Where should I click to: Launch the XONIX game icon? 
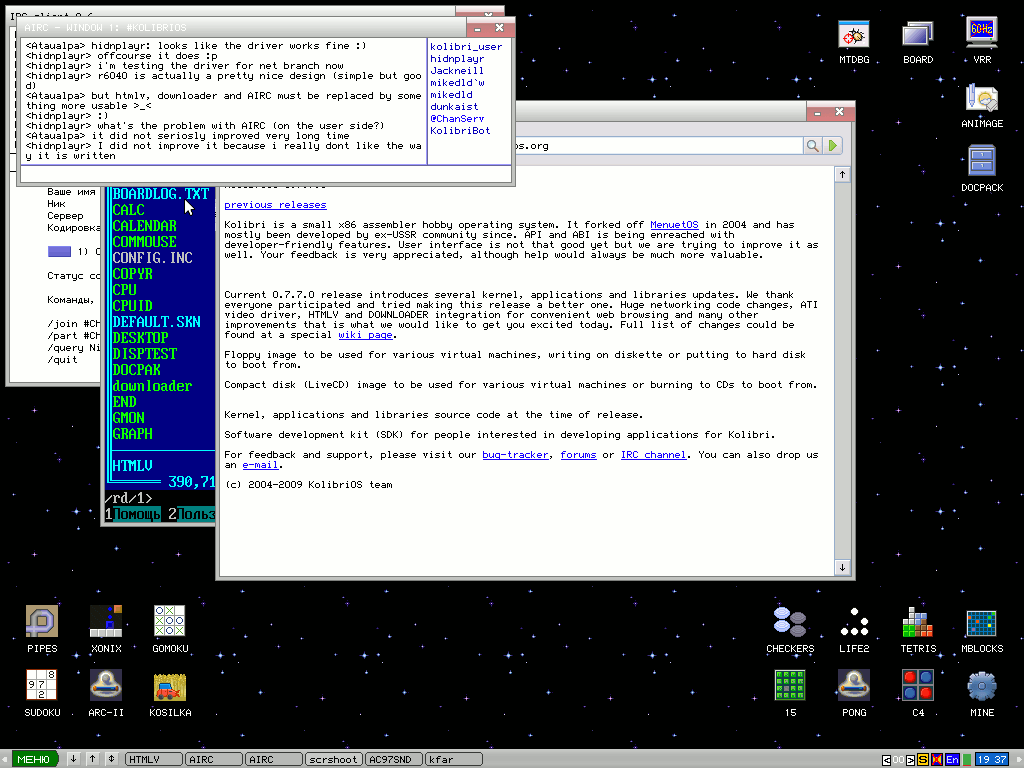click(x=106, y=625)
